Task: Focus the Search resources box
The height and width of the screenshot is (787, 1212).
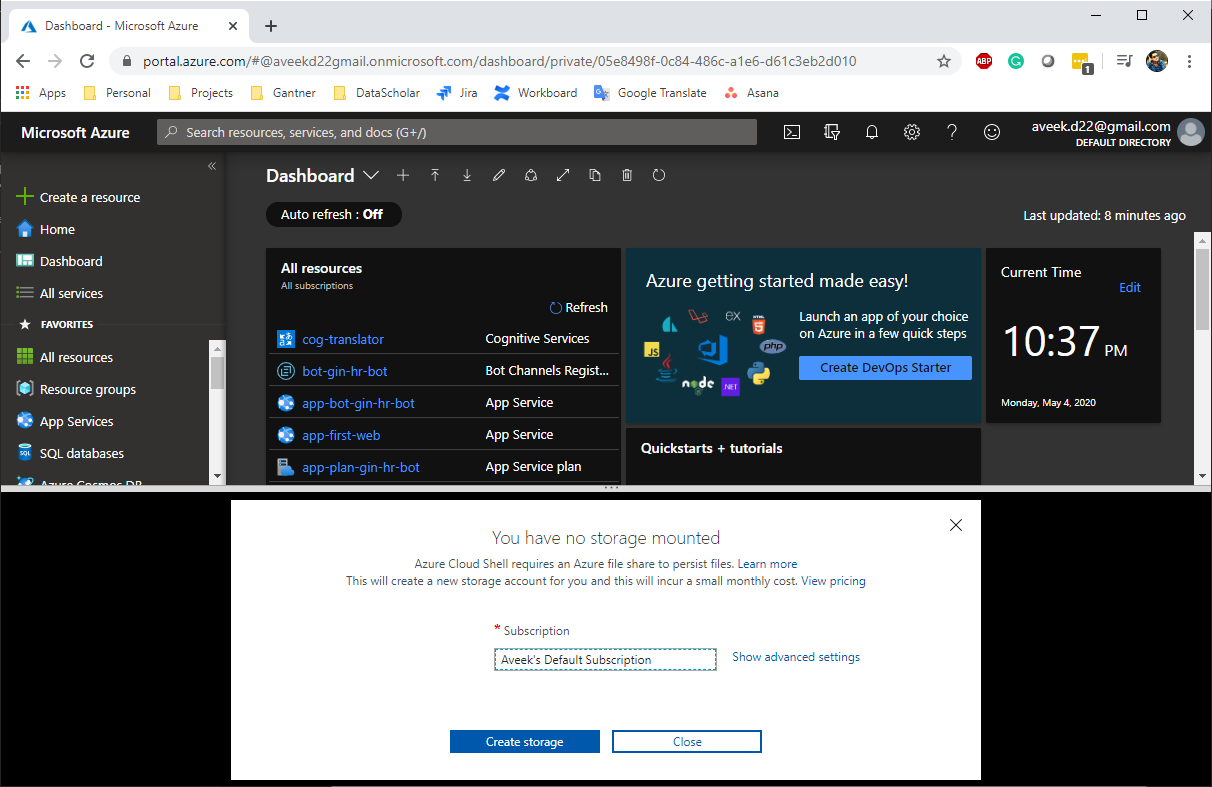Action: pyautogui.click(x=457, y=132)
